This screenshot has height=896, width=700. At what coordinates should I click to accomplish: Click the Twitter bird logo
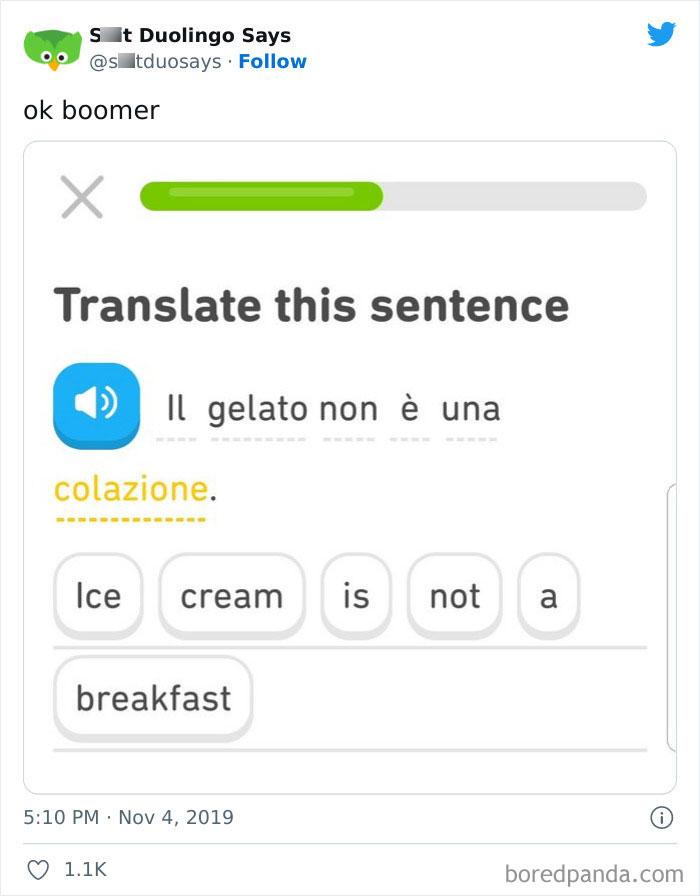[662, 34]
